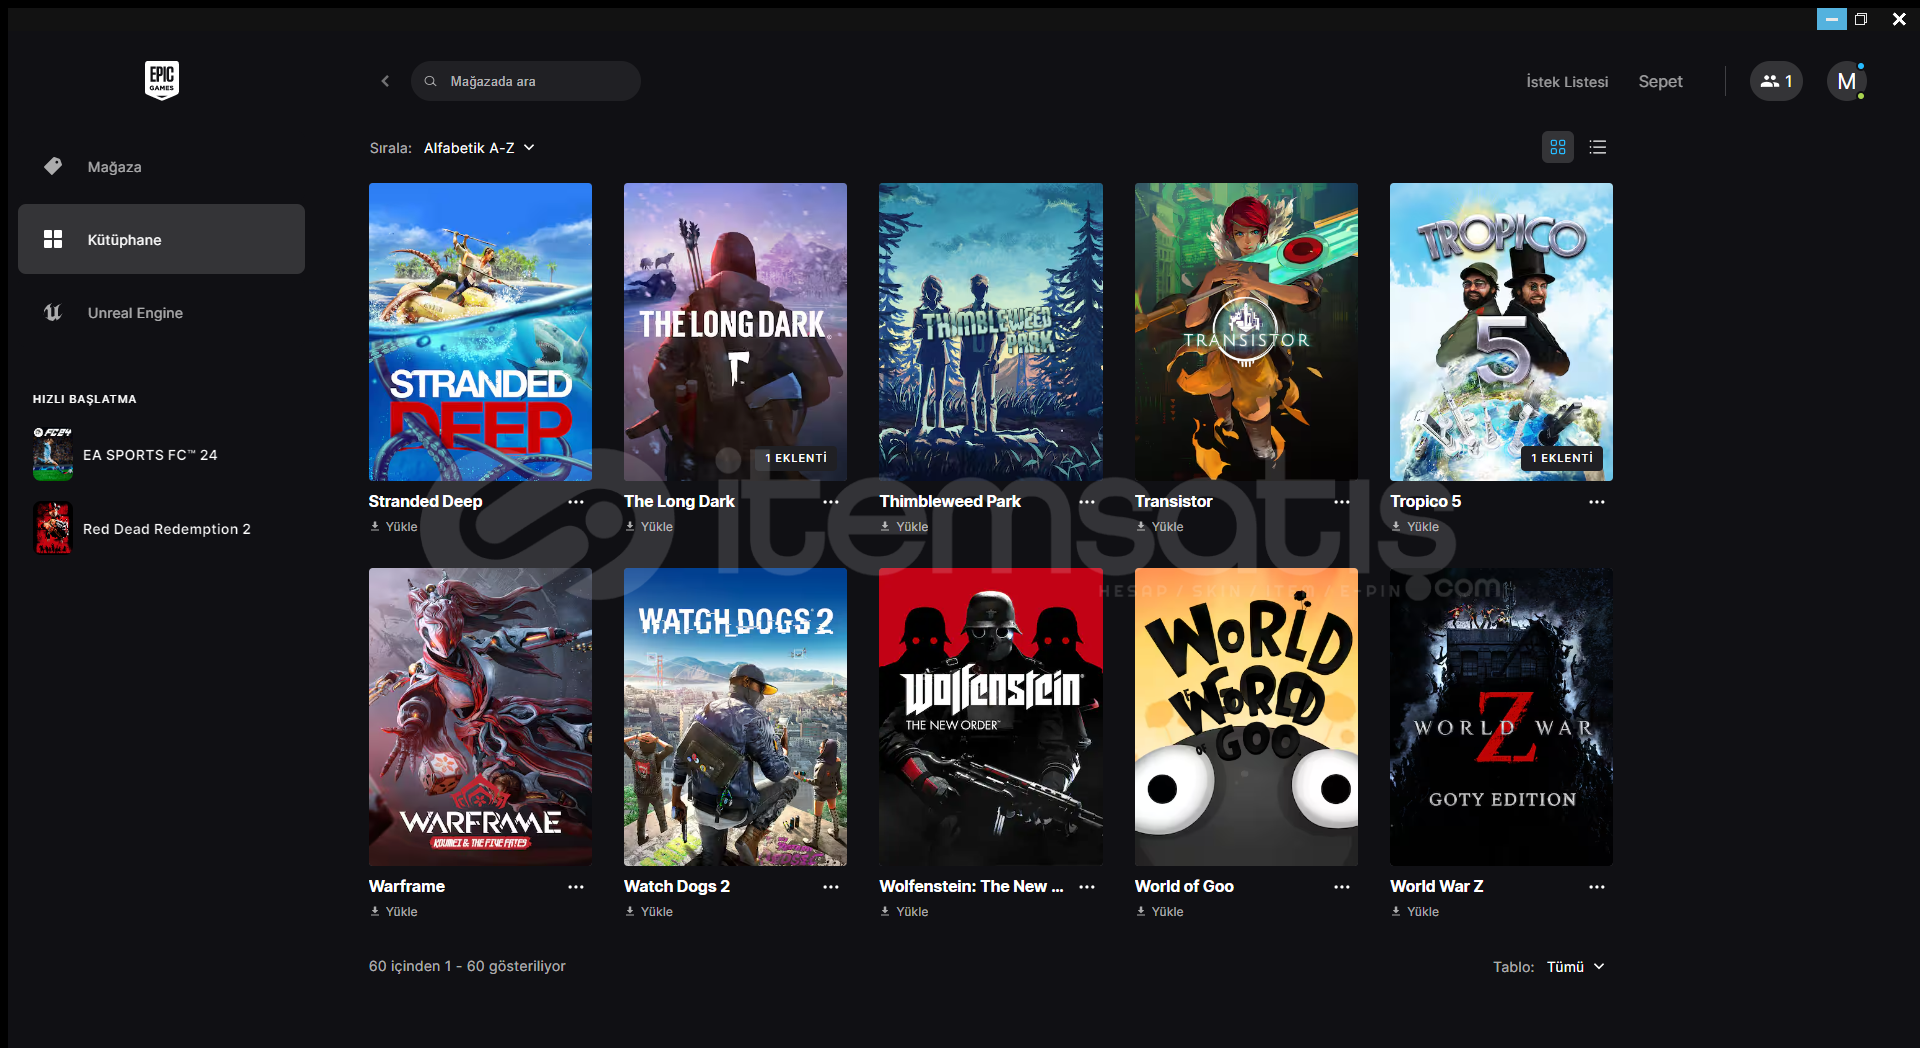Click the World War Z cover art
This screenshot has width=1920, height=1048.
point(1501,717)
